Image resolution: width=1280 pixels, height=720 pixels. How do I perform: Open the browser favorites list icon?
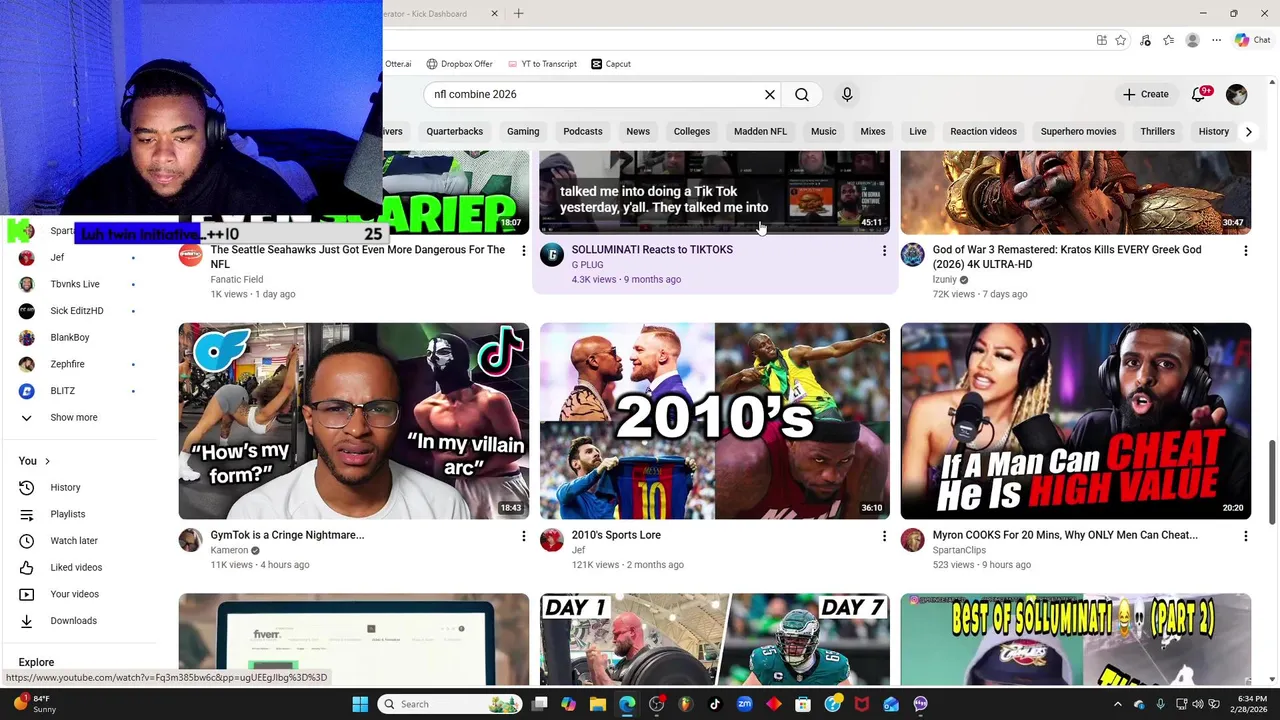click(1169, 40)
